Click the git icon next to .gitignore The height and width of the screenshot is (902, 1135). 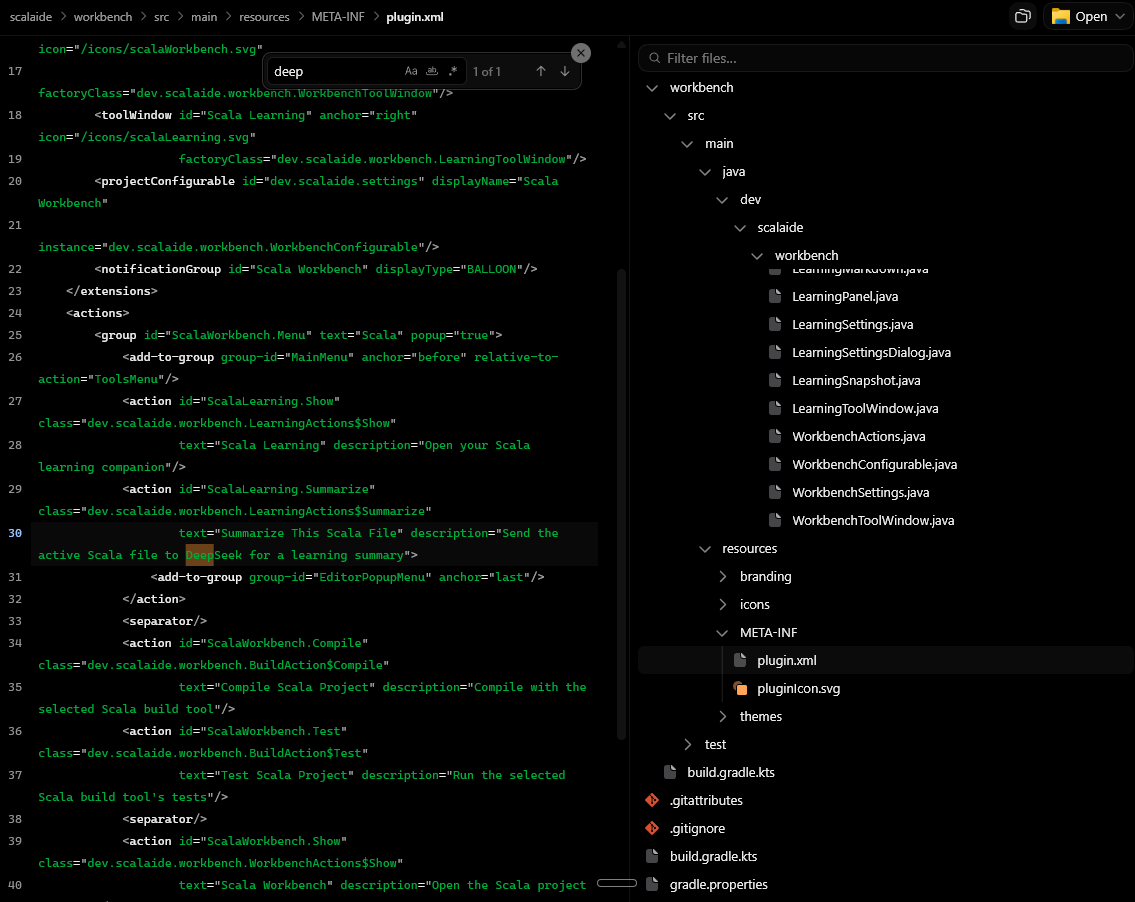point(652,828)
